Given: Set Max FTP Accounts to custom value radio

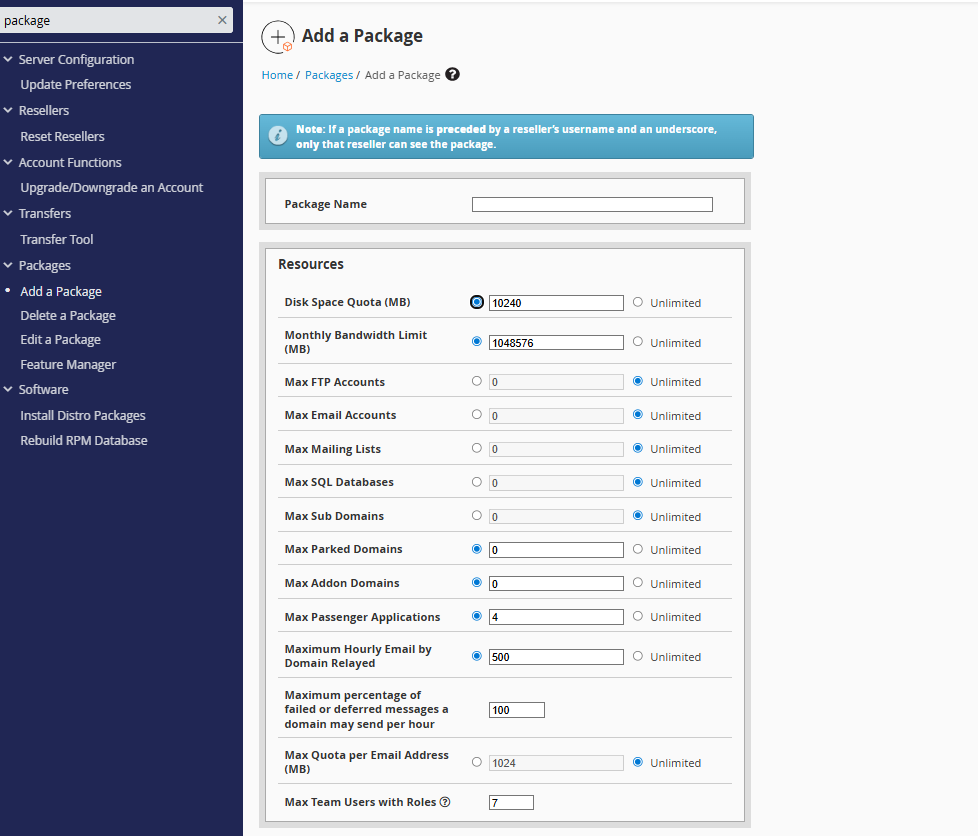Looking at the screenshot, I should click(476, 381).
